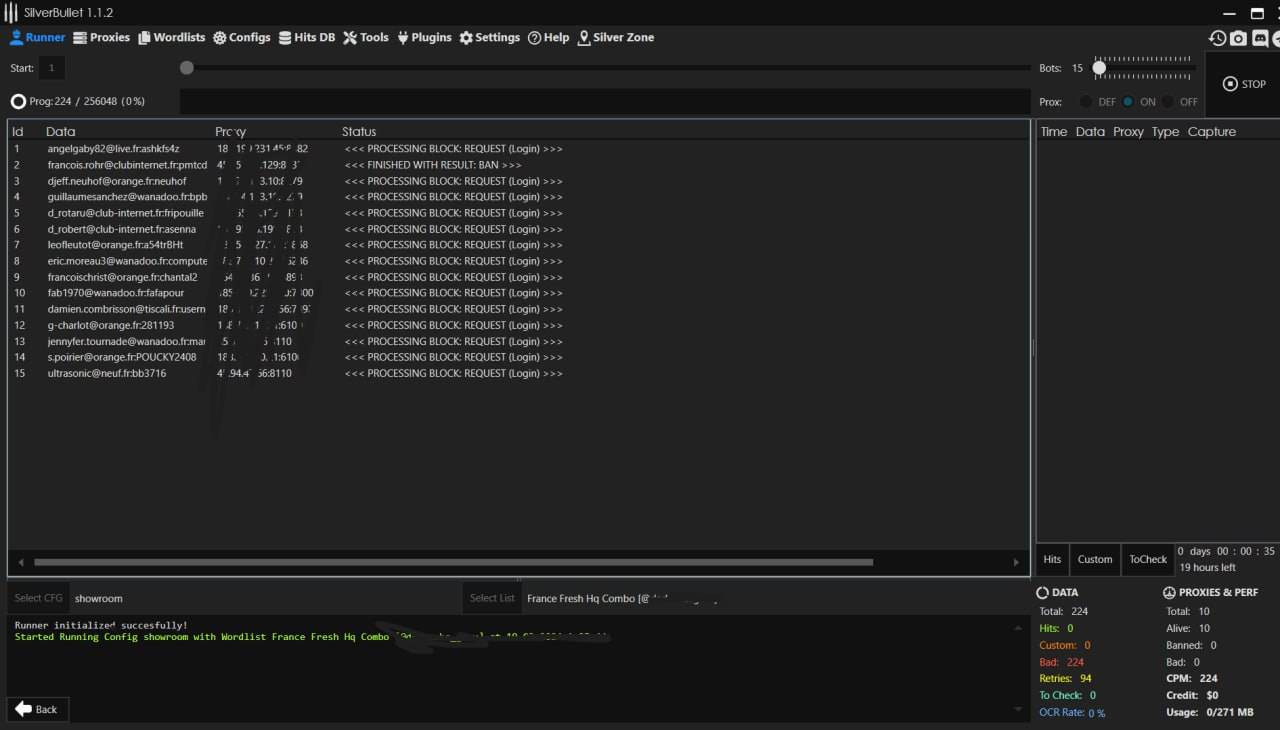The height and width of the screenshot is (730, 1280).
Task: Click the horizontal scrollbar under the data table
Action: pos(453,562)
